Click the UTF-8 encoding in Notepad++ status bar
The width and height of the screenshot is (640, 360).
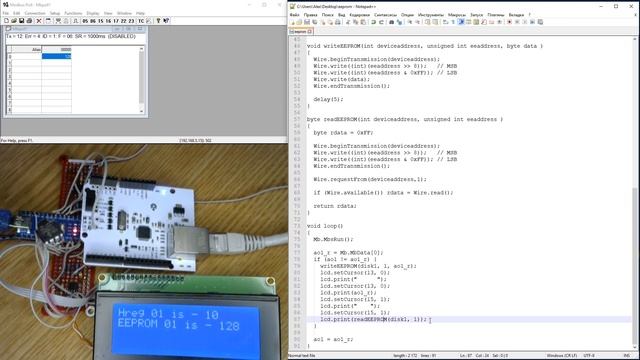[x=589, y=356]
